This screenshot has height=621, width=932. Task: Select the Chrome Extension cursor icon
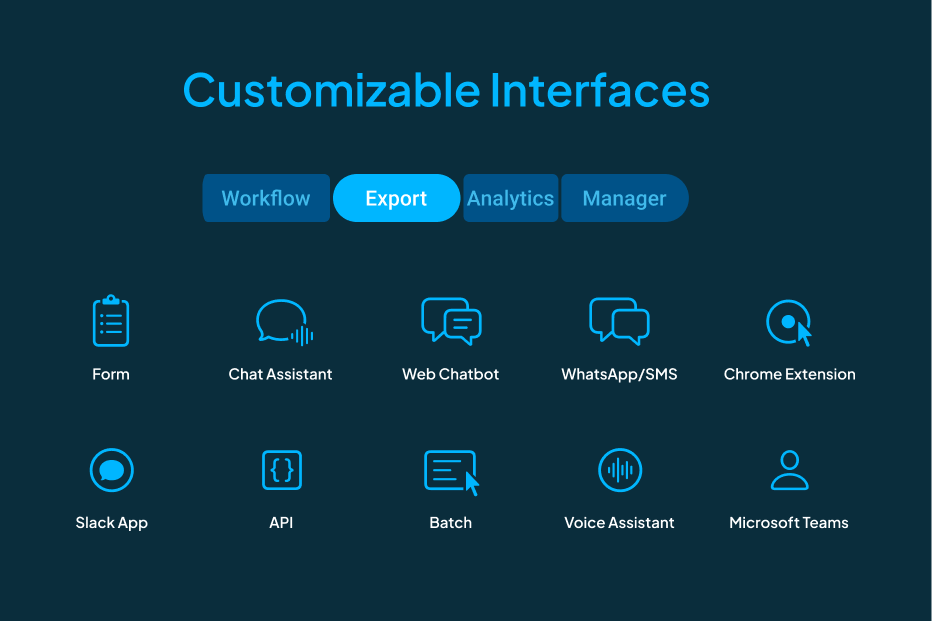tap(789, 322)
